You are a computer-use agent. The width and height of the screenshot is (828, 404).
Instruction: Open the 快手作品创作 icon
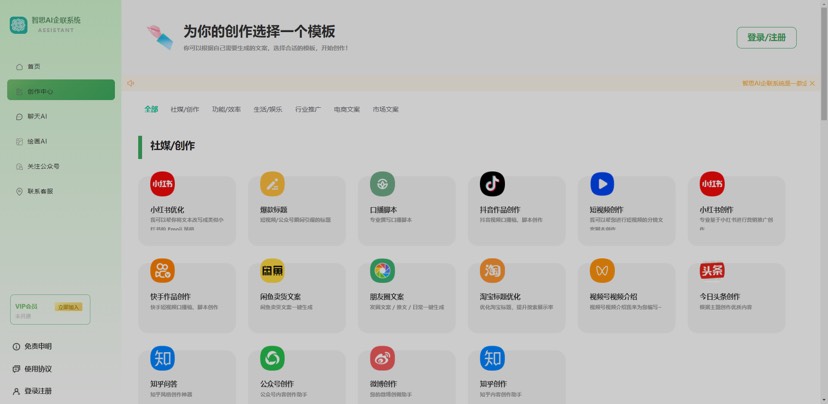[x=163, y=271]
